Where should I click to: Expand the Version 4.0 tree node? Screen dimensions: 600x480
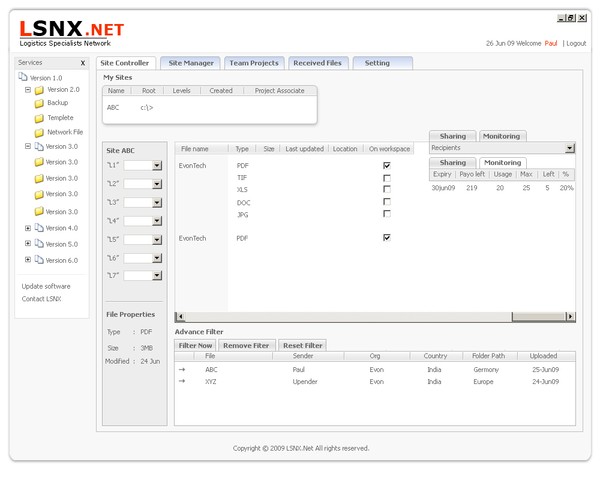(x=28, y=228)
